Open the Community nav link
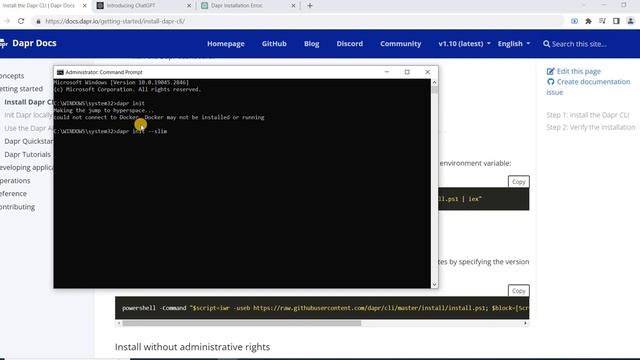The width and height of the screenshot is (640, 360). tap(400, 44)
